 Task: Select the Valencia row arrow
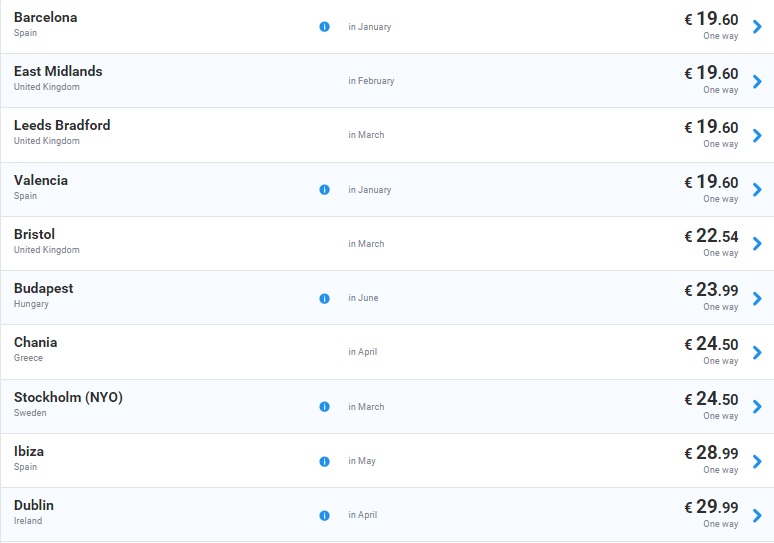(757, 190)
